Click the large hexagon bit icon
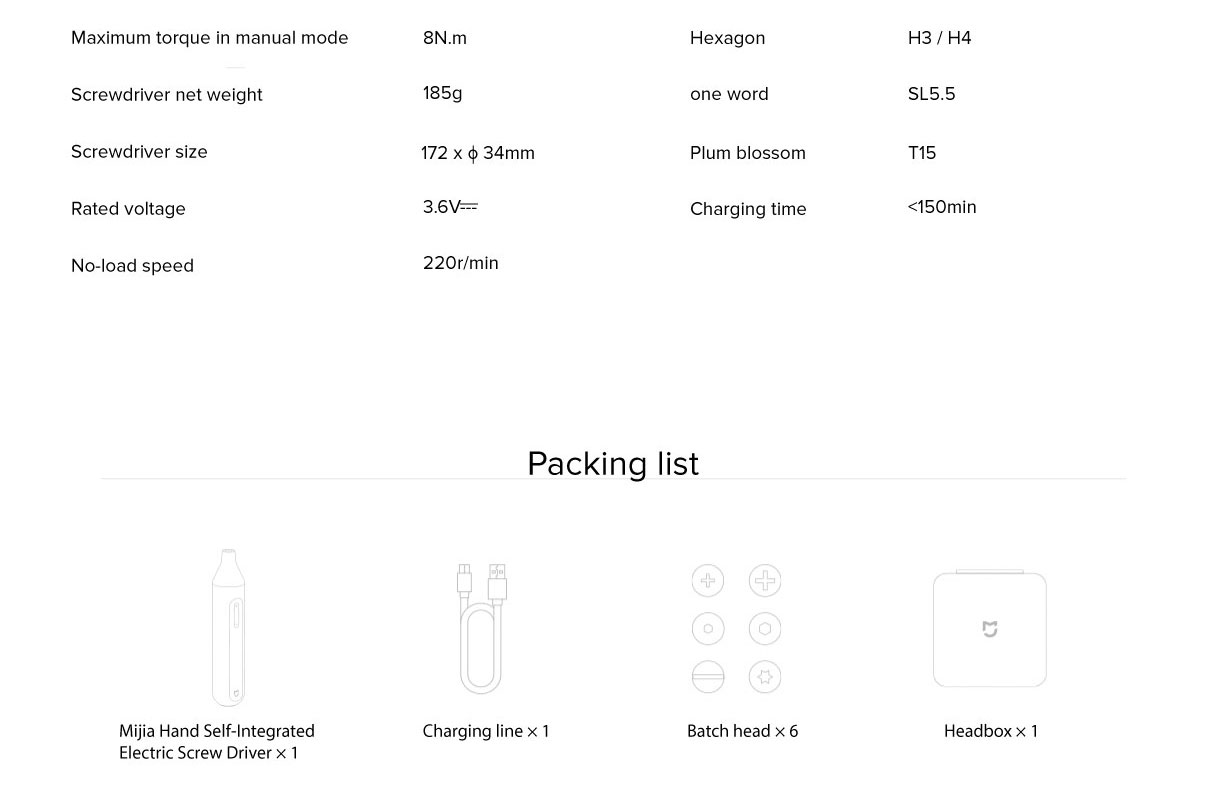Image resolution: width=1226 pixels, height=793 pixels. (x=765, y=629)
